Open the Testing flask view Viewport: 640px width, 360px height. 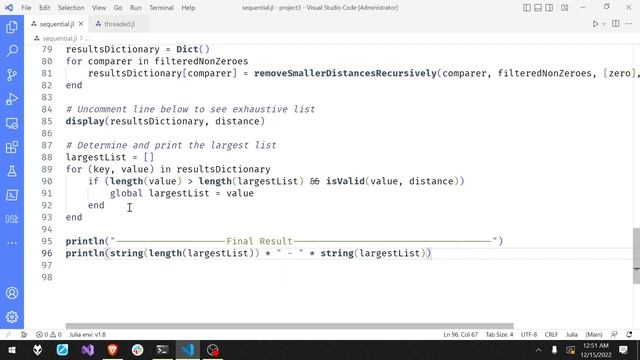12,171
